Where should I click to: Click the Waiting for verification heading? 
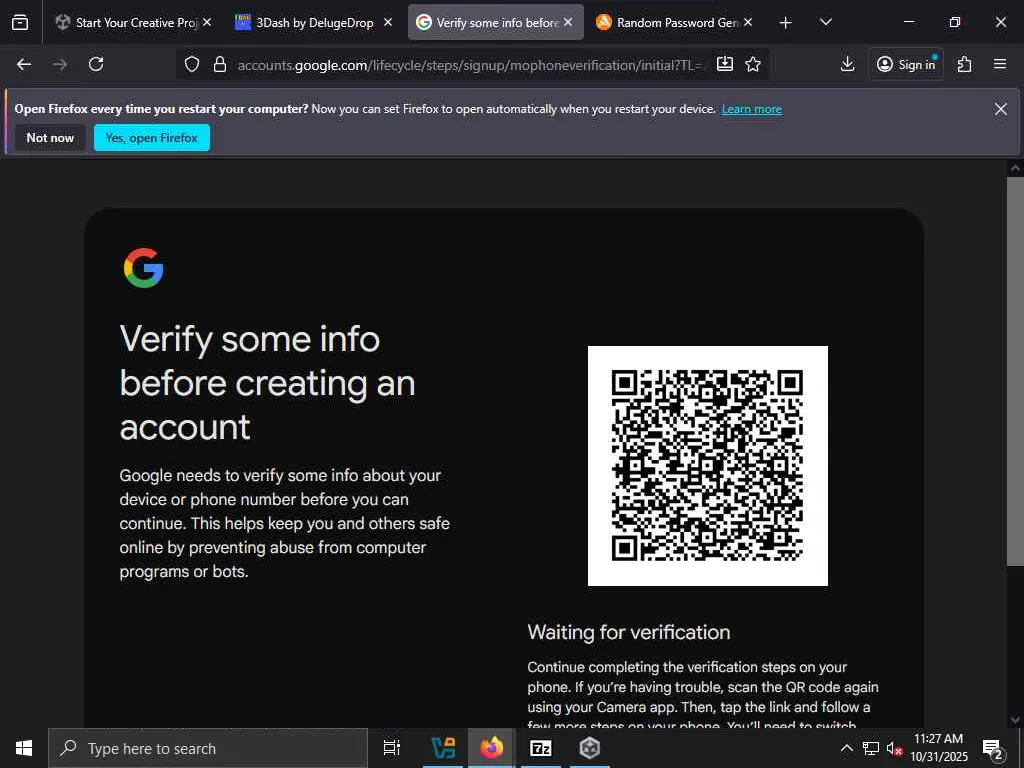[629, 632]
